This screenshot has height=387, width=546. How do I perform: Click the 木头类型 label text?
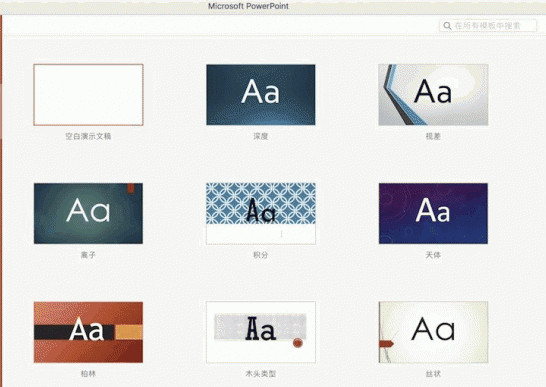click(x=261, y=374)
